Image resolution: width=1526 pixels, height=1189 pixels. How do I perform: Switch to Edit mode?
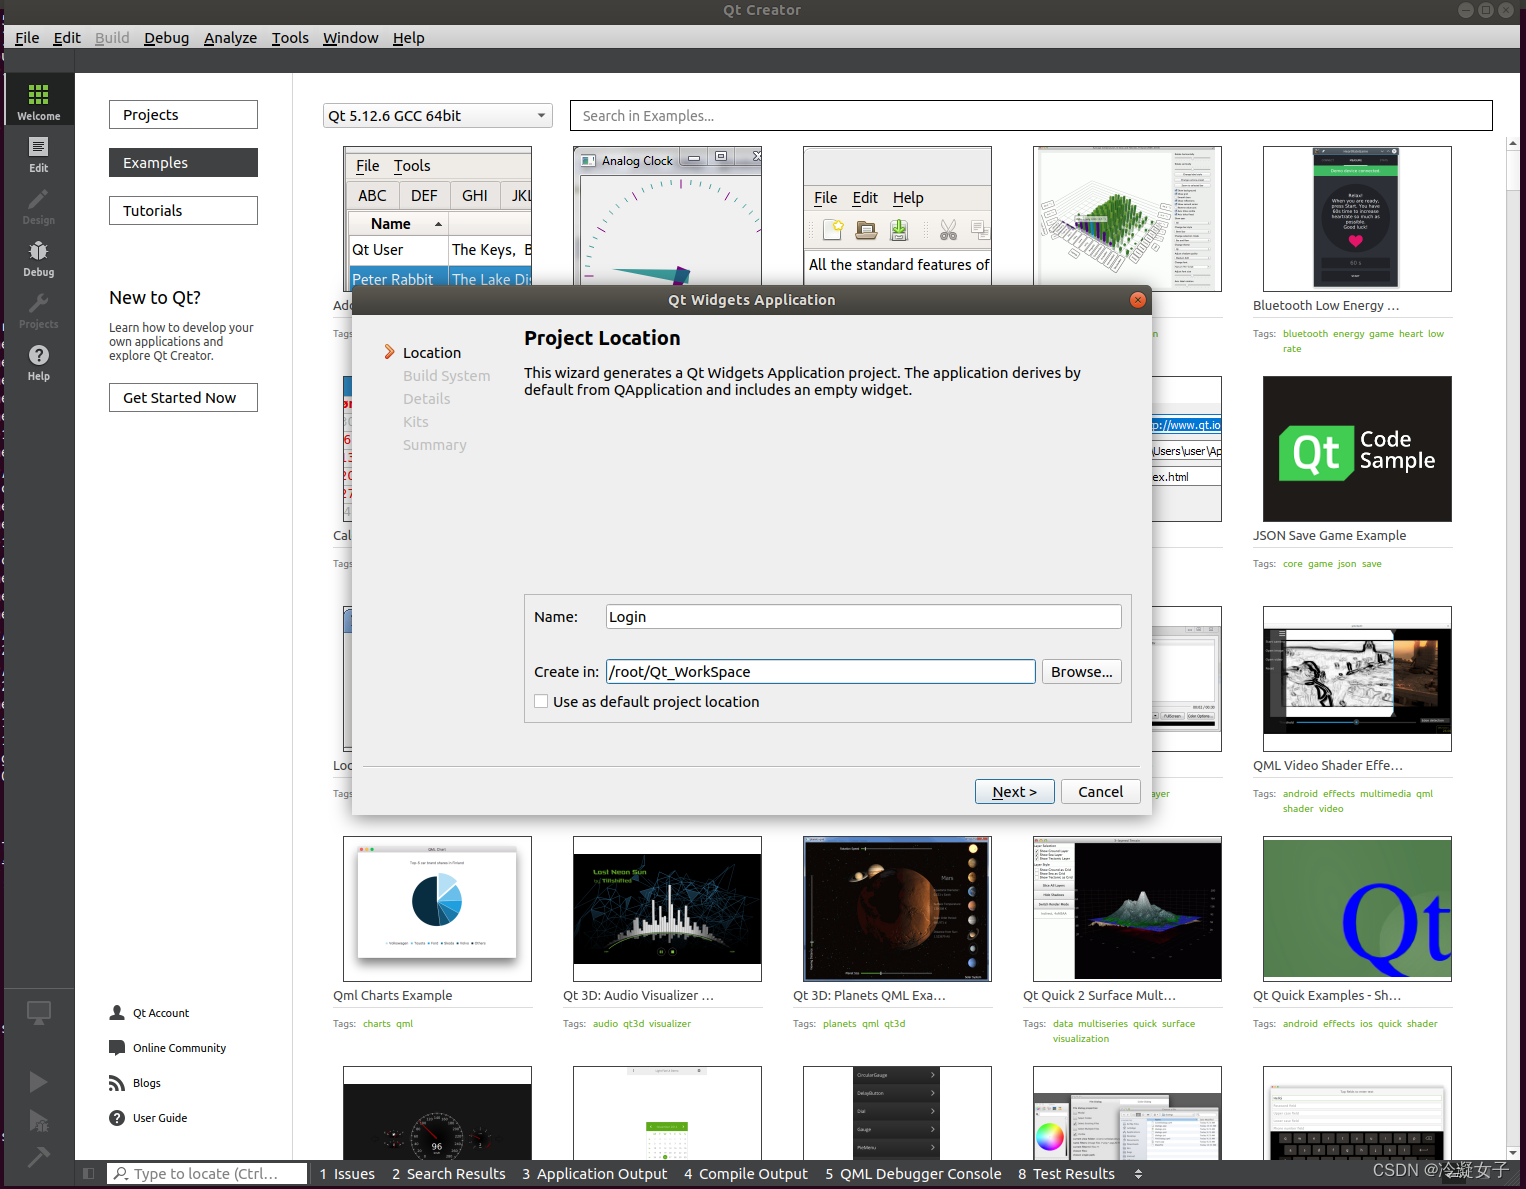coord(38,152)
